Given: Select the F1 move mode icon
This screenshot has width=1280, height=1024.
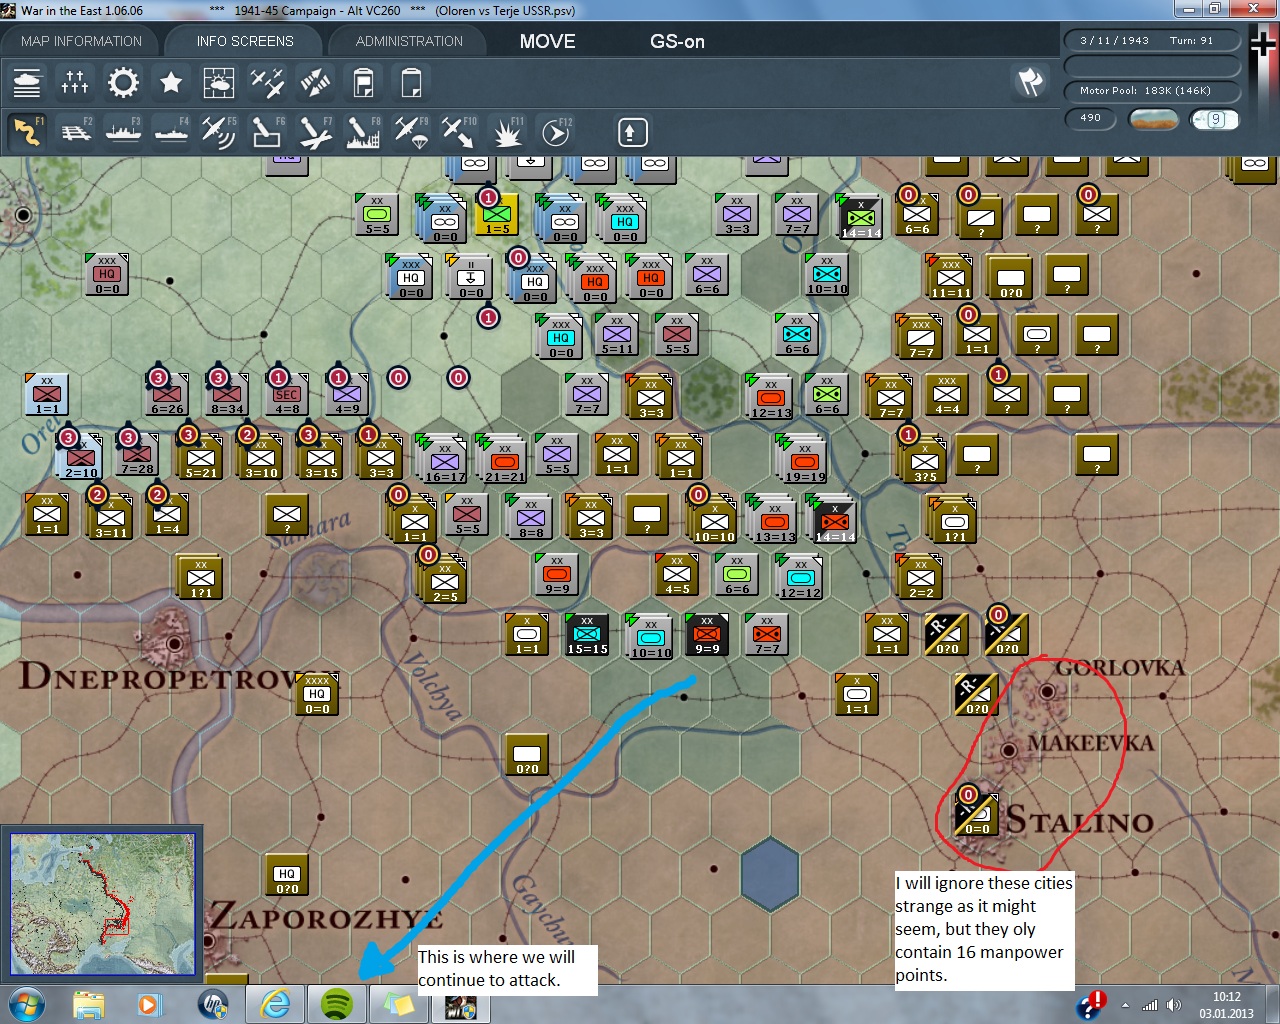Looking at the screenshot, I should [x=27, y=132].
